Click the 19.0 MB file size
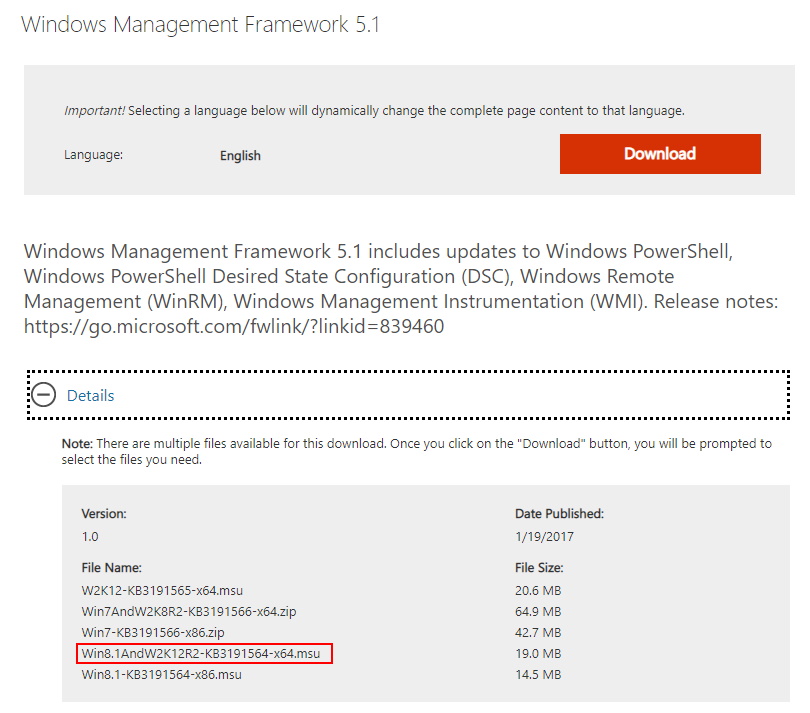 [x=538, y=654]
